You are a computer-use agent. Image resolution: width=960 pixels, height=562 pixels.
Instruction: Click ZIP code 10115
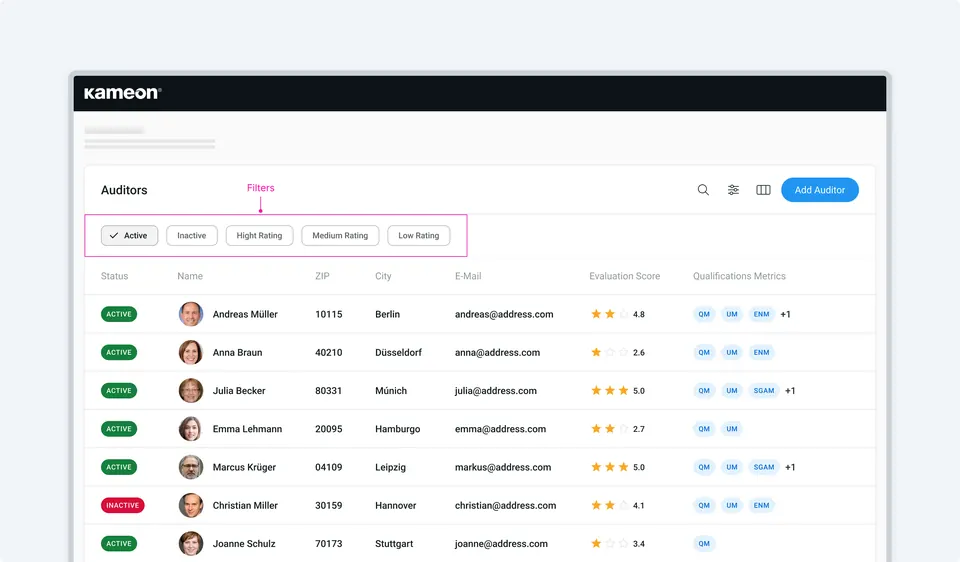[x=328, y=314]
